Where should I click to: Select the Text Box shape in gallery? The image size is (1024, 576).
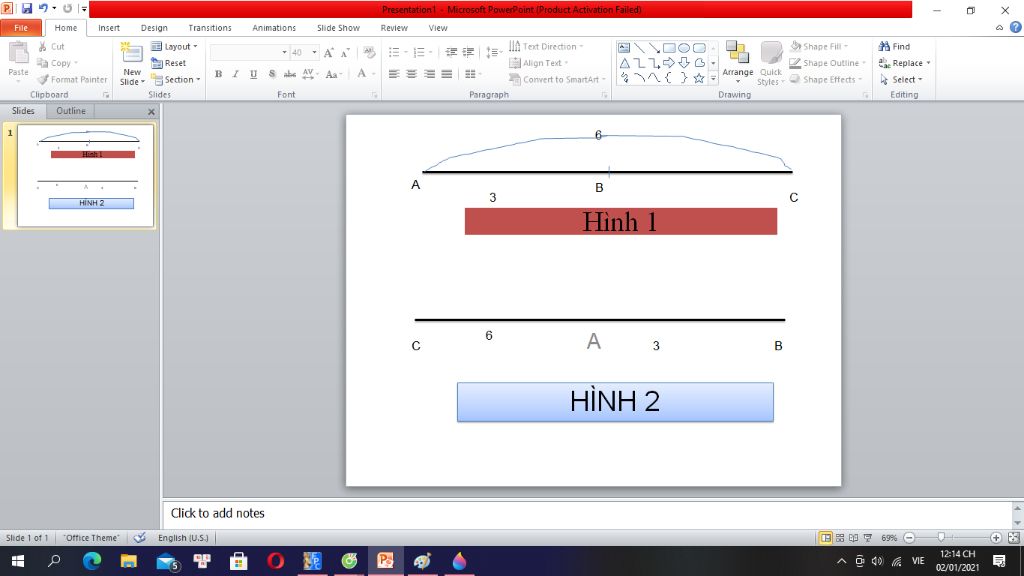(x=624, y=48)
